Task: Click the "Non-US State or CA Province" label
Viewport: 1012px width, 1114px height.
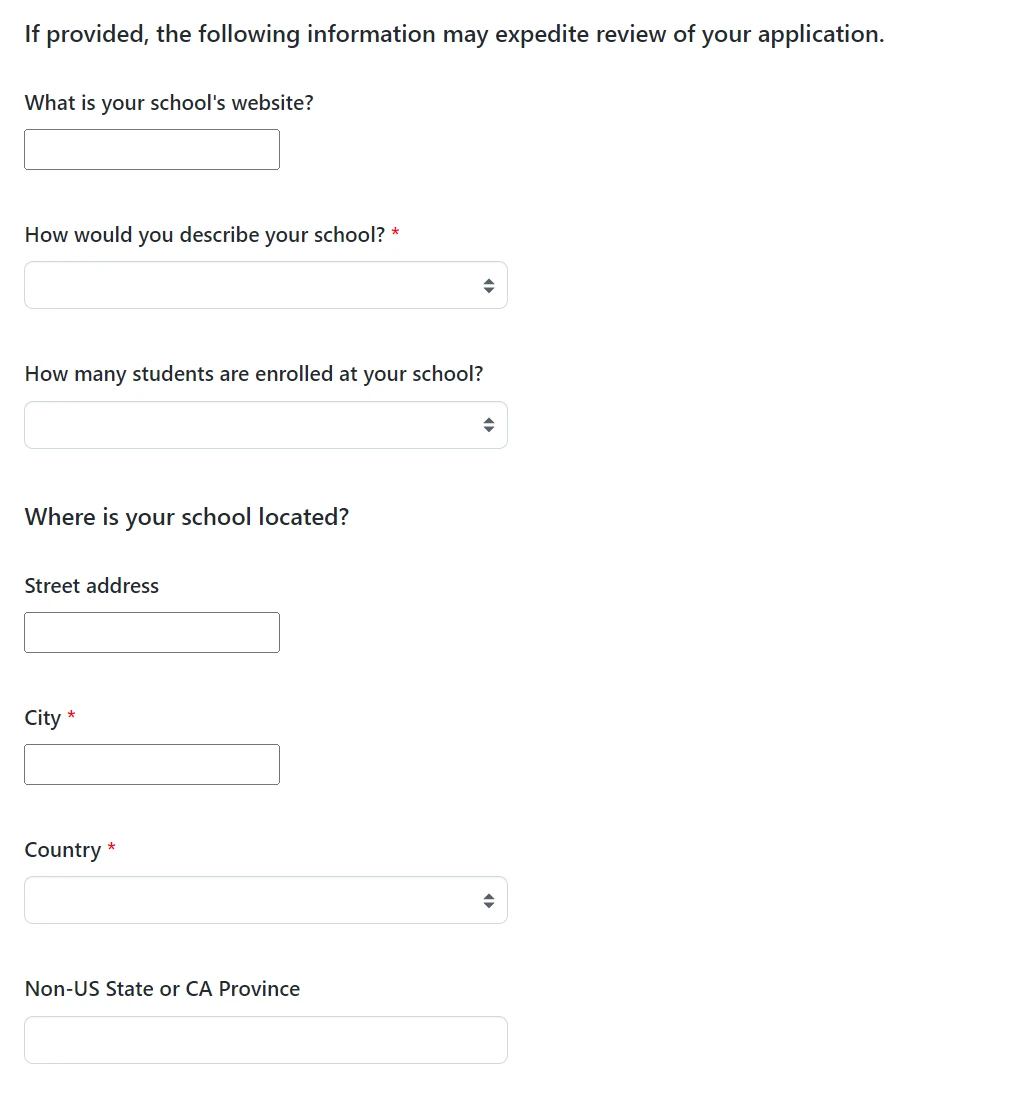Action: (x=162, y=989)
